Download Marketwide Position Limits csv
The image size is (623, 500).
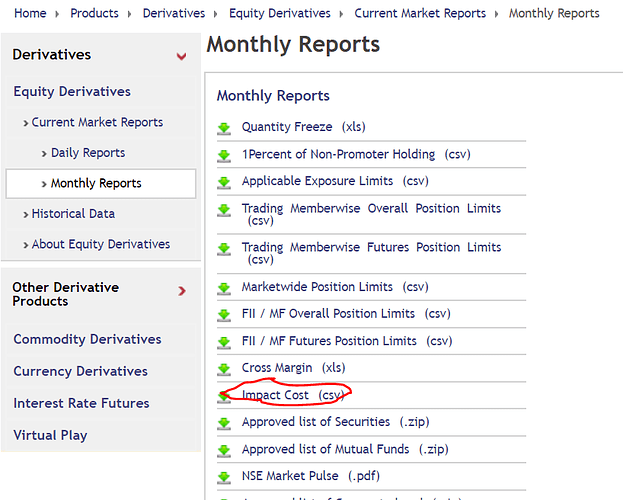pyautogui.click(x=335, y=287)
